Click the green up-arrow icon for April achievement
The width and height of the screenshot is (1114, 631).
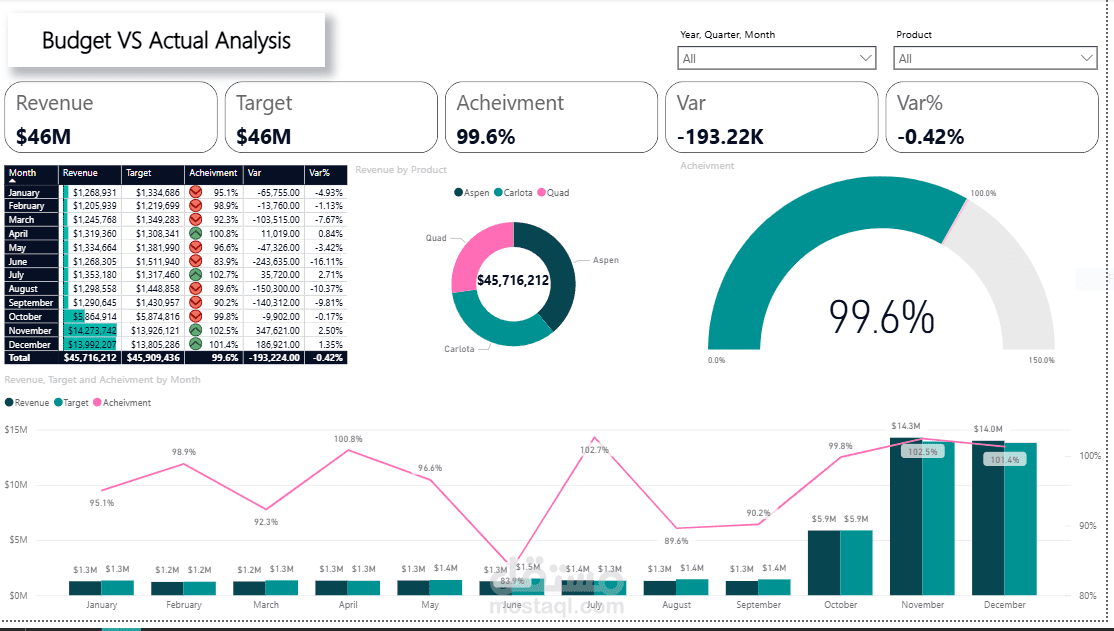tap(195, 233)
